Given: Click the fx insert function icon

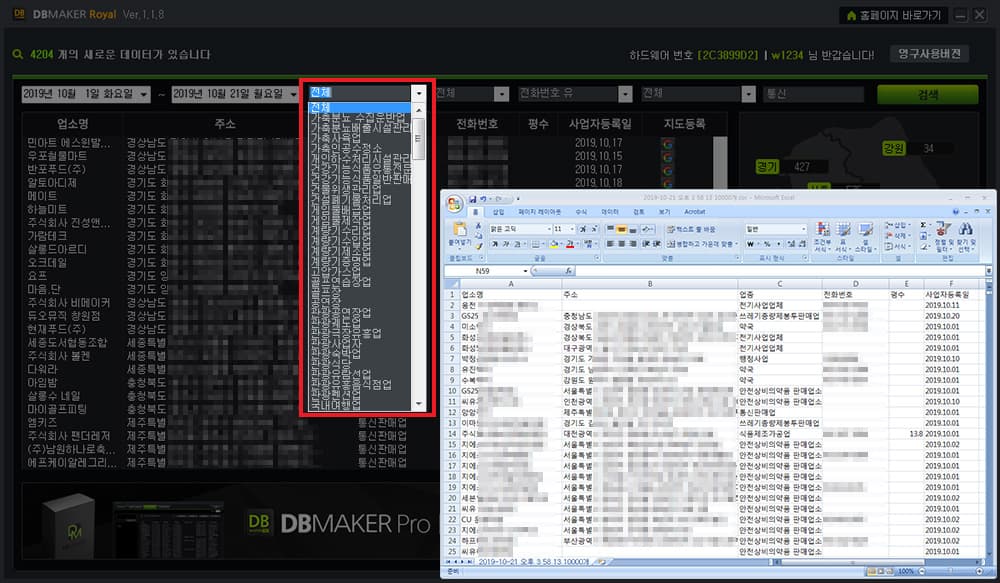Looking at the screenshot, I should (x=567, y=270).
